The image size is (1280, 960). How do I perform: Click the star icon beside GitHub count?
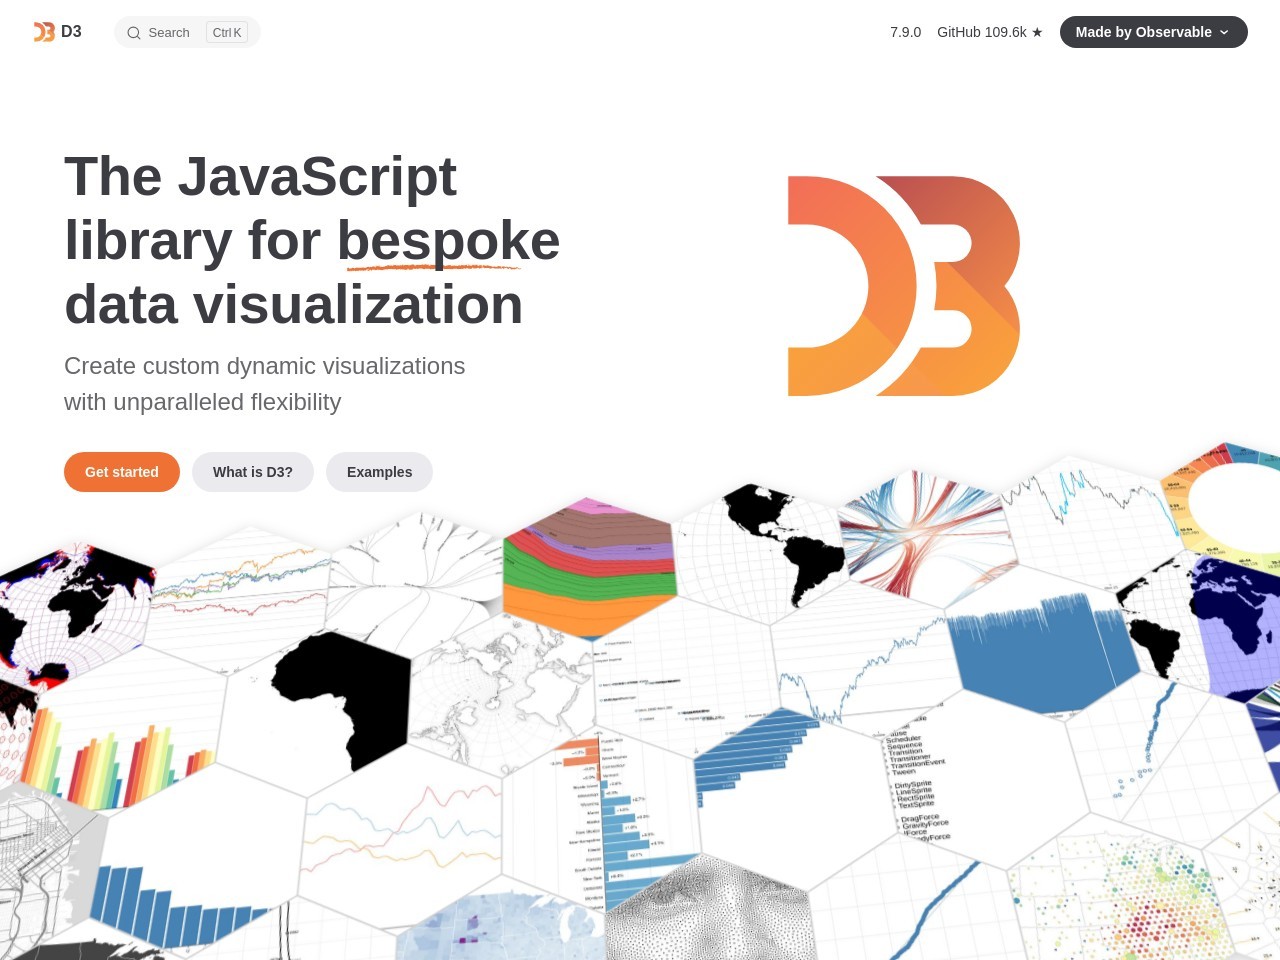click(x=1037, y=32)
